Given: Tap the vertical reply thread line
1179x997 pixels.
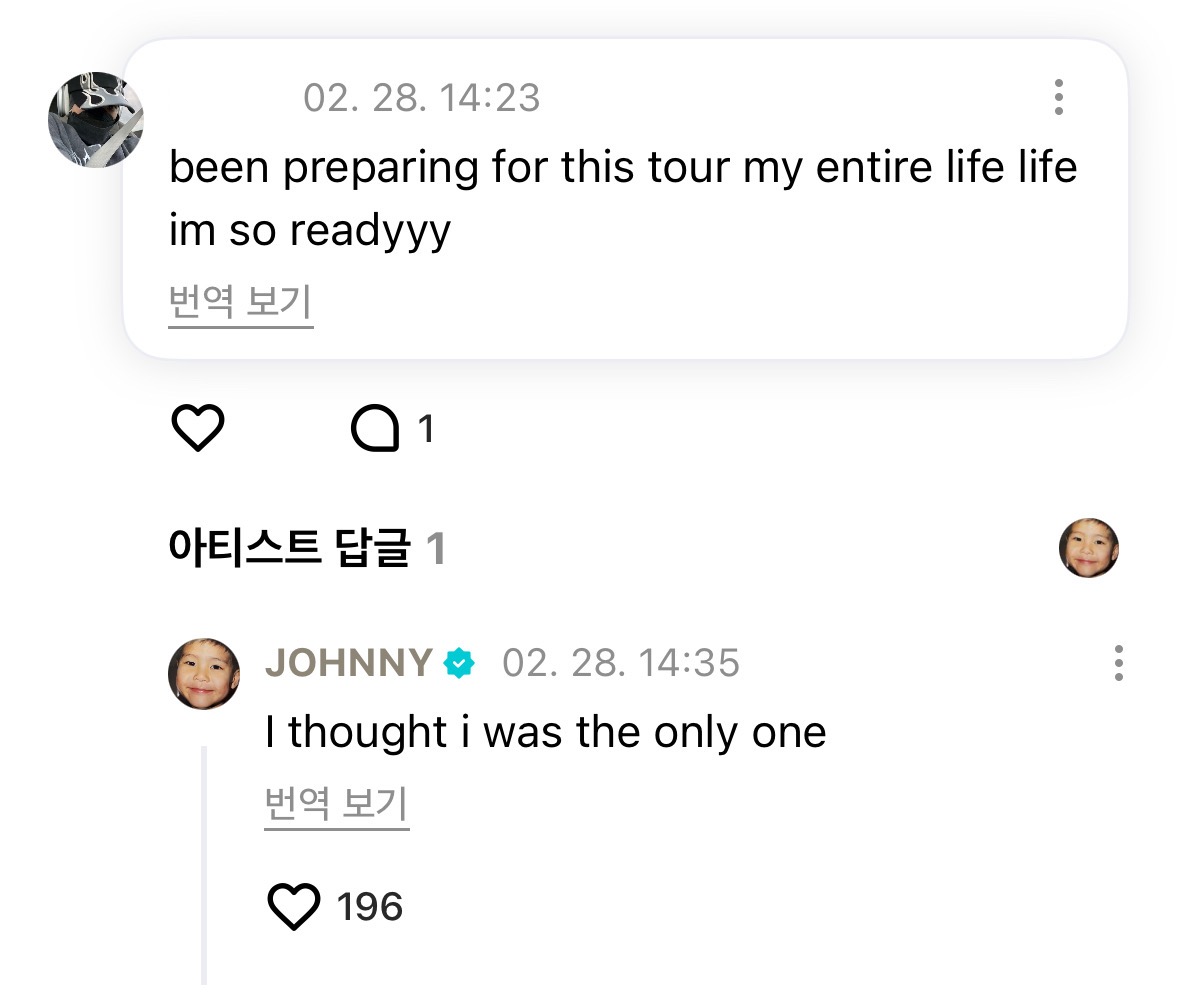Looking at the screenshot, I should pyautogui.click(x=204, y=865).
